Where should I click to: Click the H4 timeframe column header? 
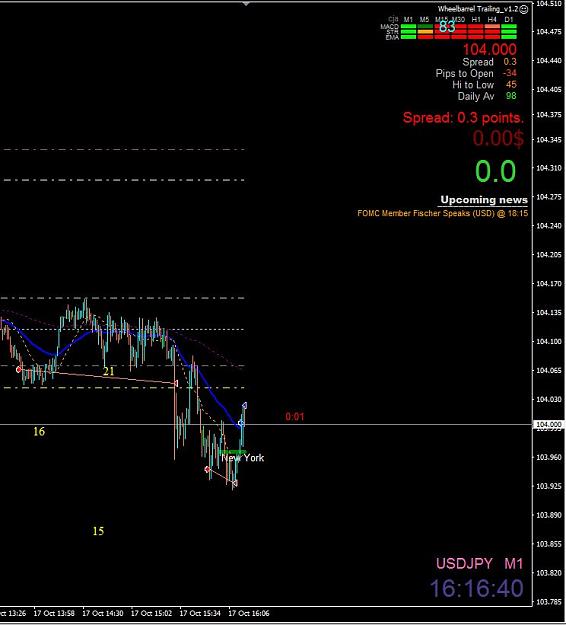tap(492, 19)
